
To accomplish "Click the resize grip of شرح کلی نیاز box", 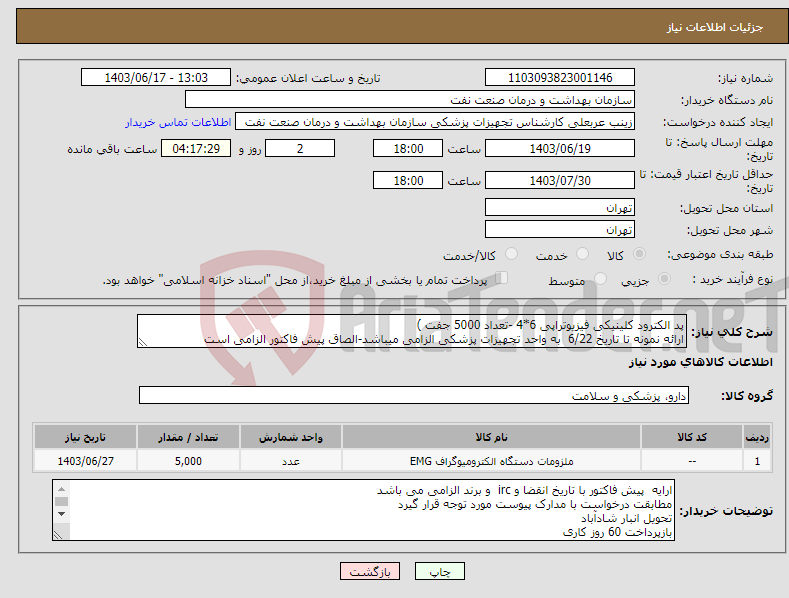I will click(x=143, y=342).
